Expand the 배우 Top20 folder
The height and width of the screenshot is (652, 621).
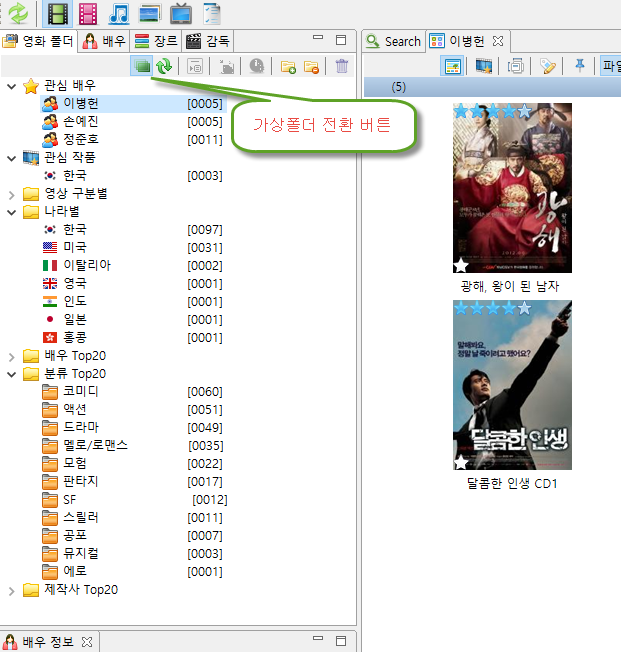12,356
